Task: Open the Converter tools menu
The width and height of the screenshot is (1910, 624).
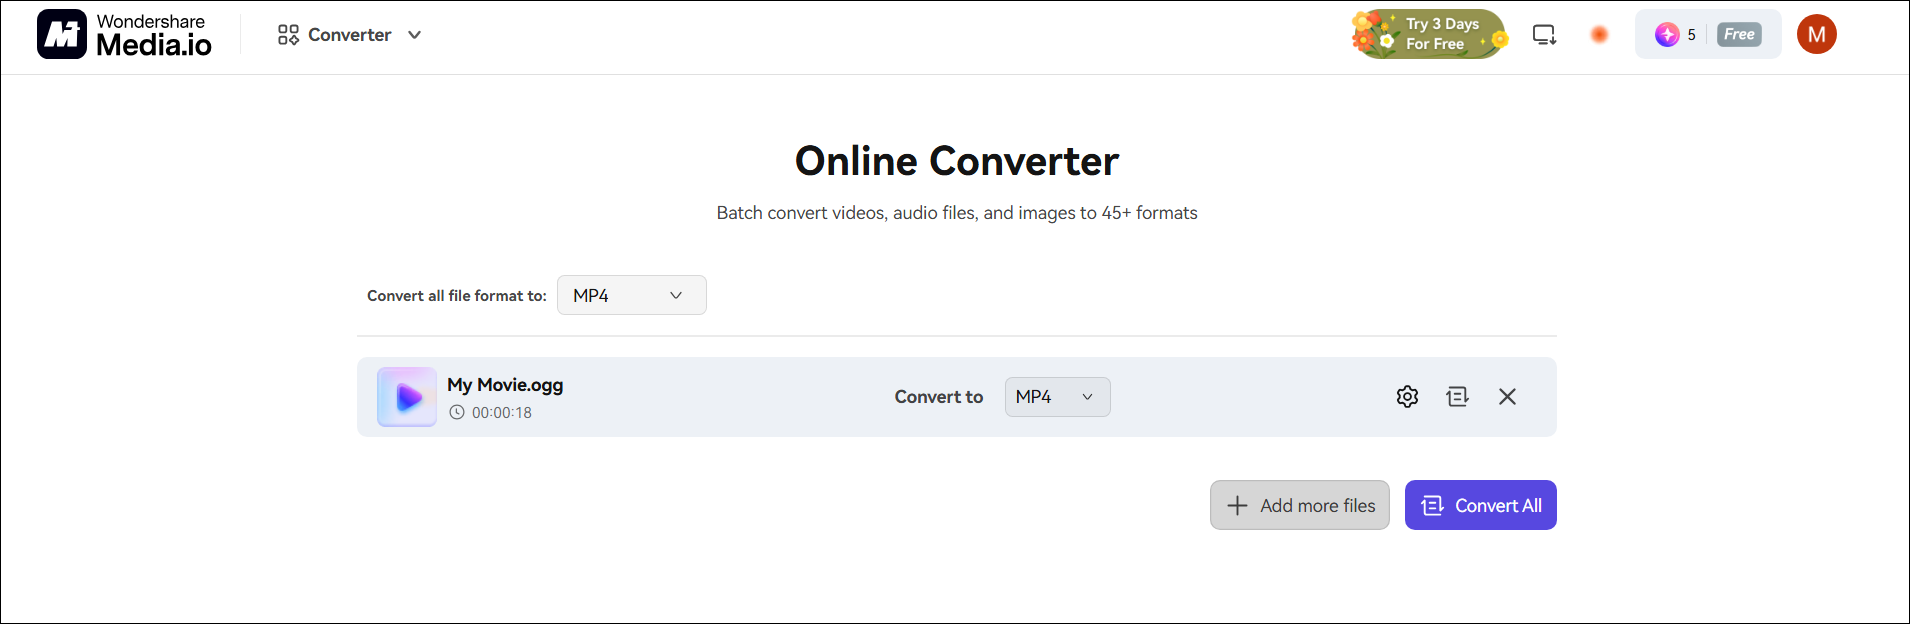Action: point(350,35)
